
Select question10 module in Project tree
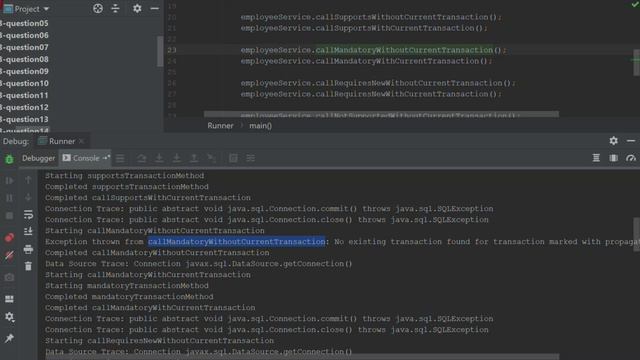[x=24, y=83]
